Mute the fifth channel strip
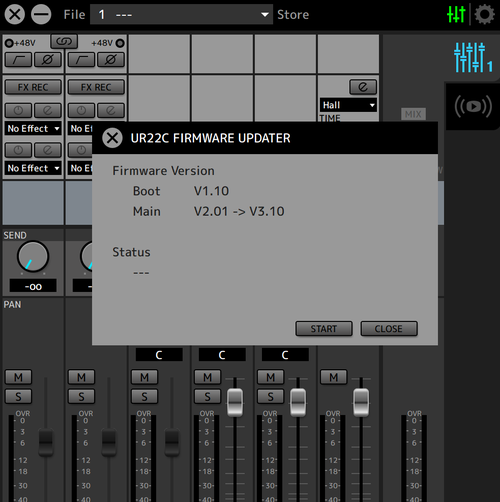Viewport: 500px width, 502px height. pyautogui.click(x=270, y=377)
